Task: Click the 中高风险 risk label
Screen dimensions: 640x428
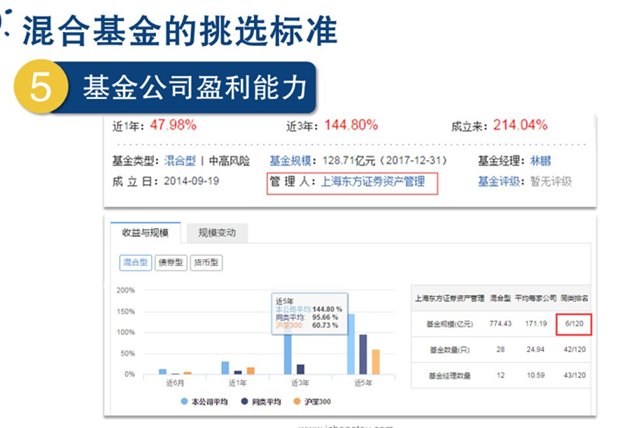Action: [x=229, y=161]
